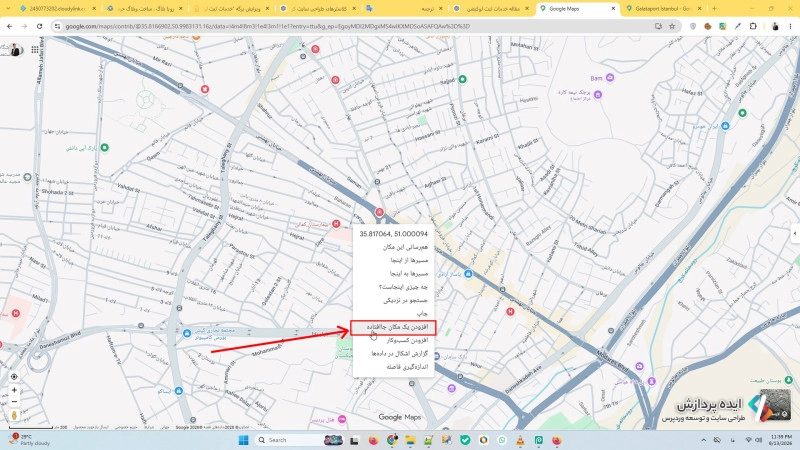Choose 'چه چیزی اینجاست؟' menu entry
Viewport: 800px width, 450px height.
393,287
